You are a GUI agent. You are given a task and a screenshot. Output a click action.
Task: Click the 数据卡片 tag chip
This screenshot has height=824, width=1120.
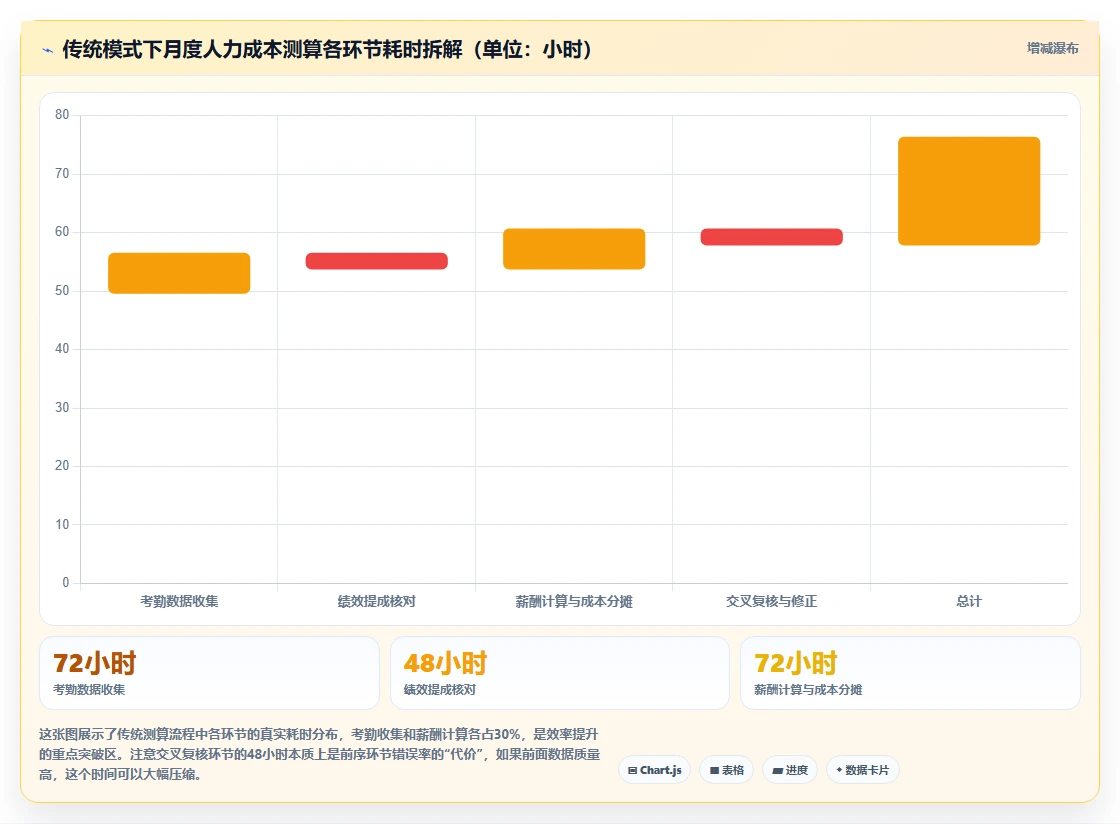click(863, 770)
